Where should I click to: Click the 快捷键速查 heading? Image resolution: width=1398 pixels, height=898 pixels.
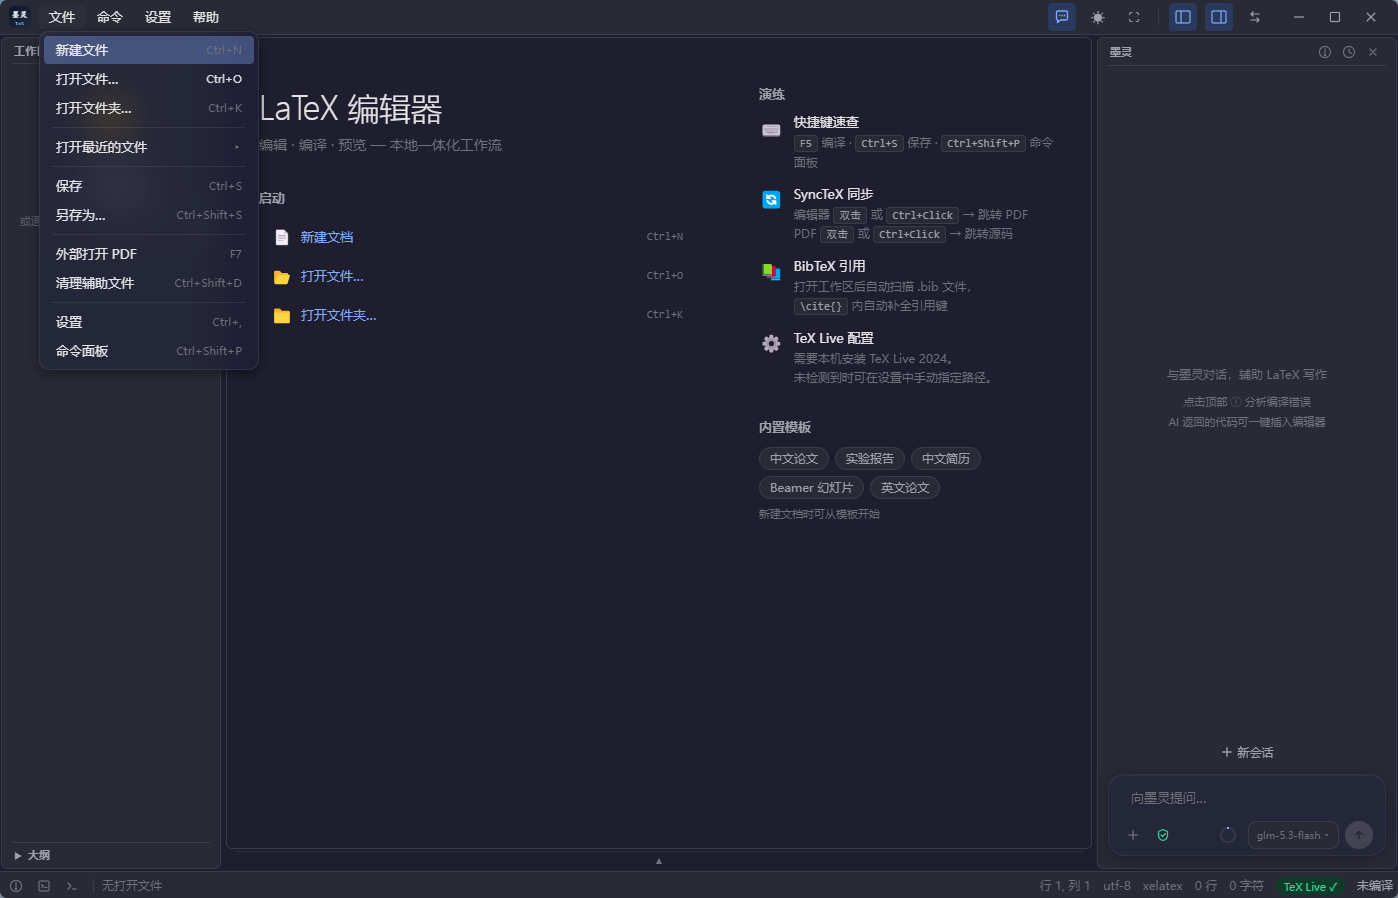click(x=826, y=122)
